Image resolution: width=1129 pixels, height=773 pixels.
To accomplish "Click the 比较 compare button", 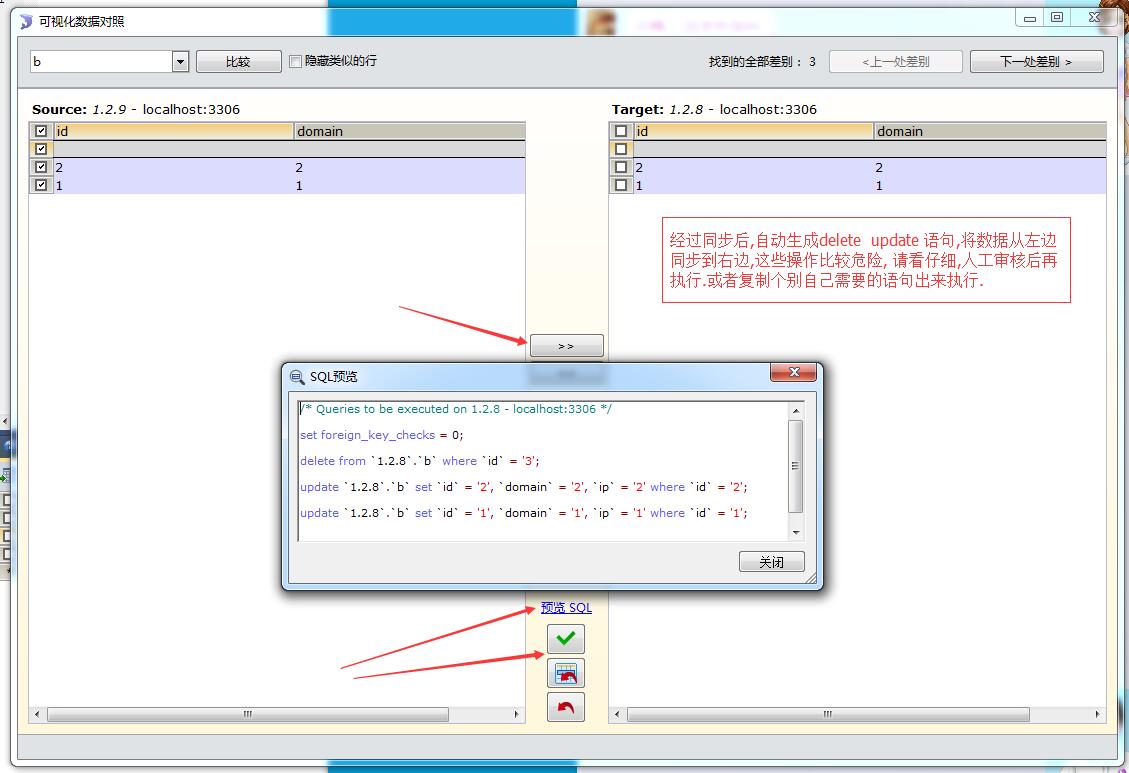I will click(x=238, y=62).
